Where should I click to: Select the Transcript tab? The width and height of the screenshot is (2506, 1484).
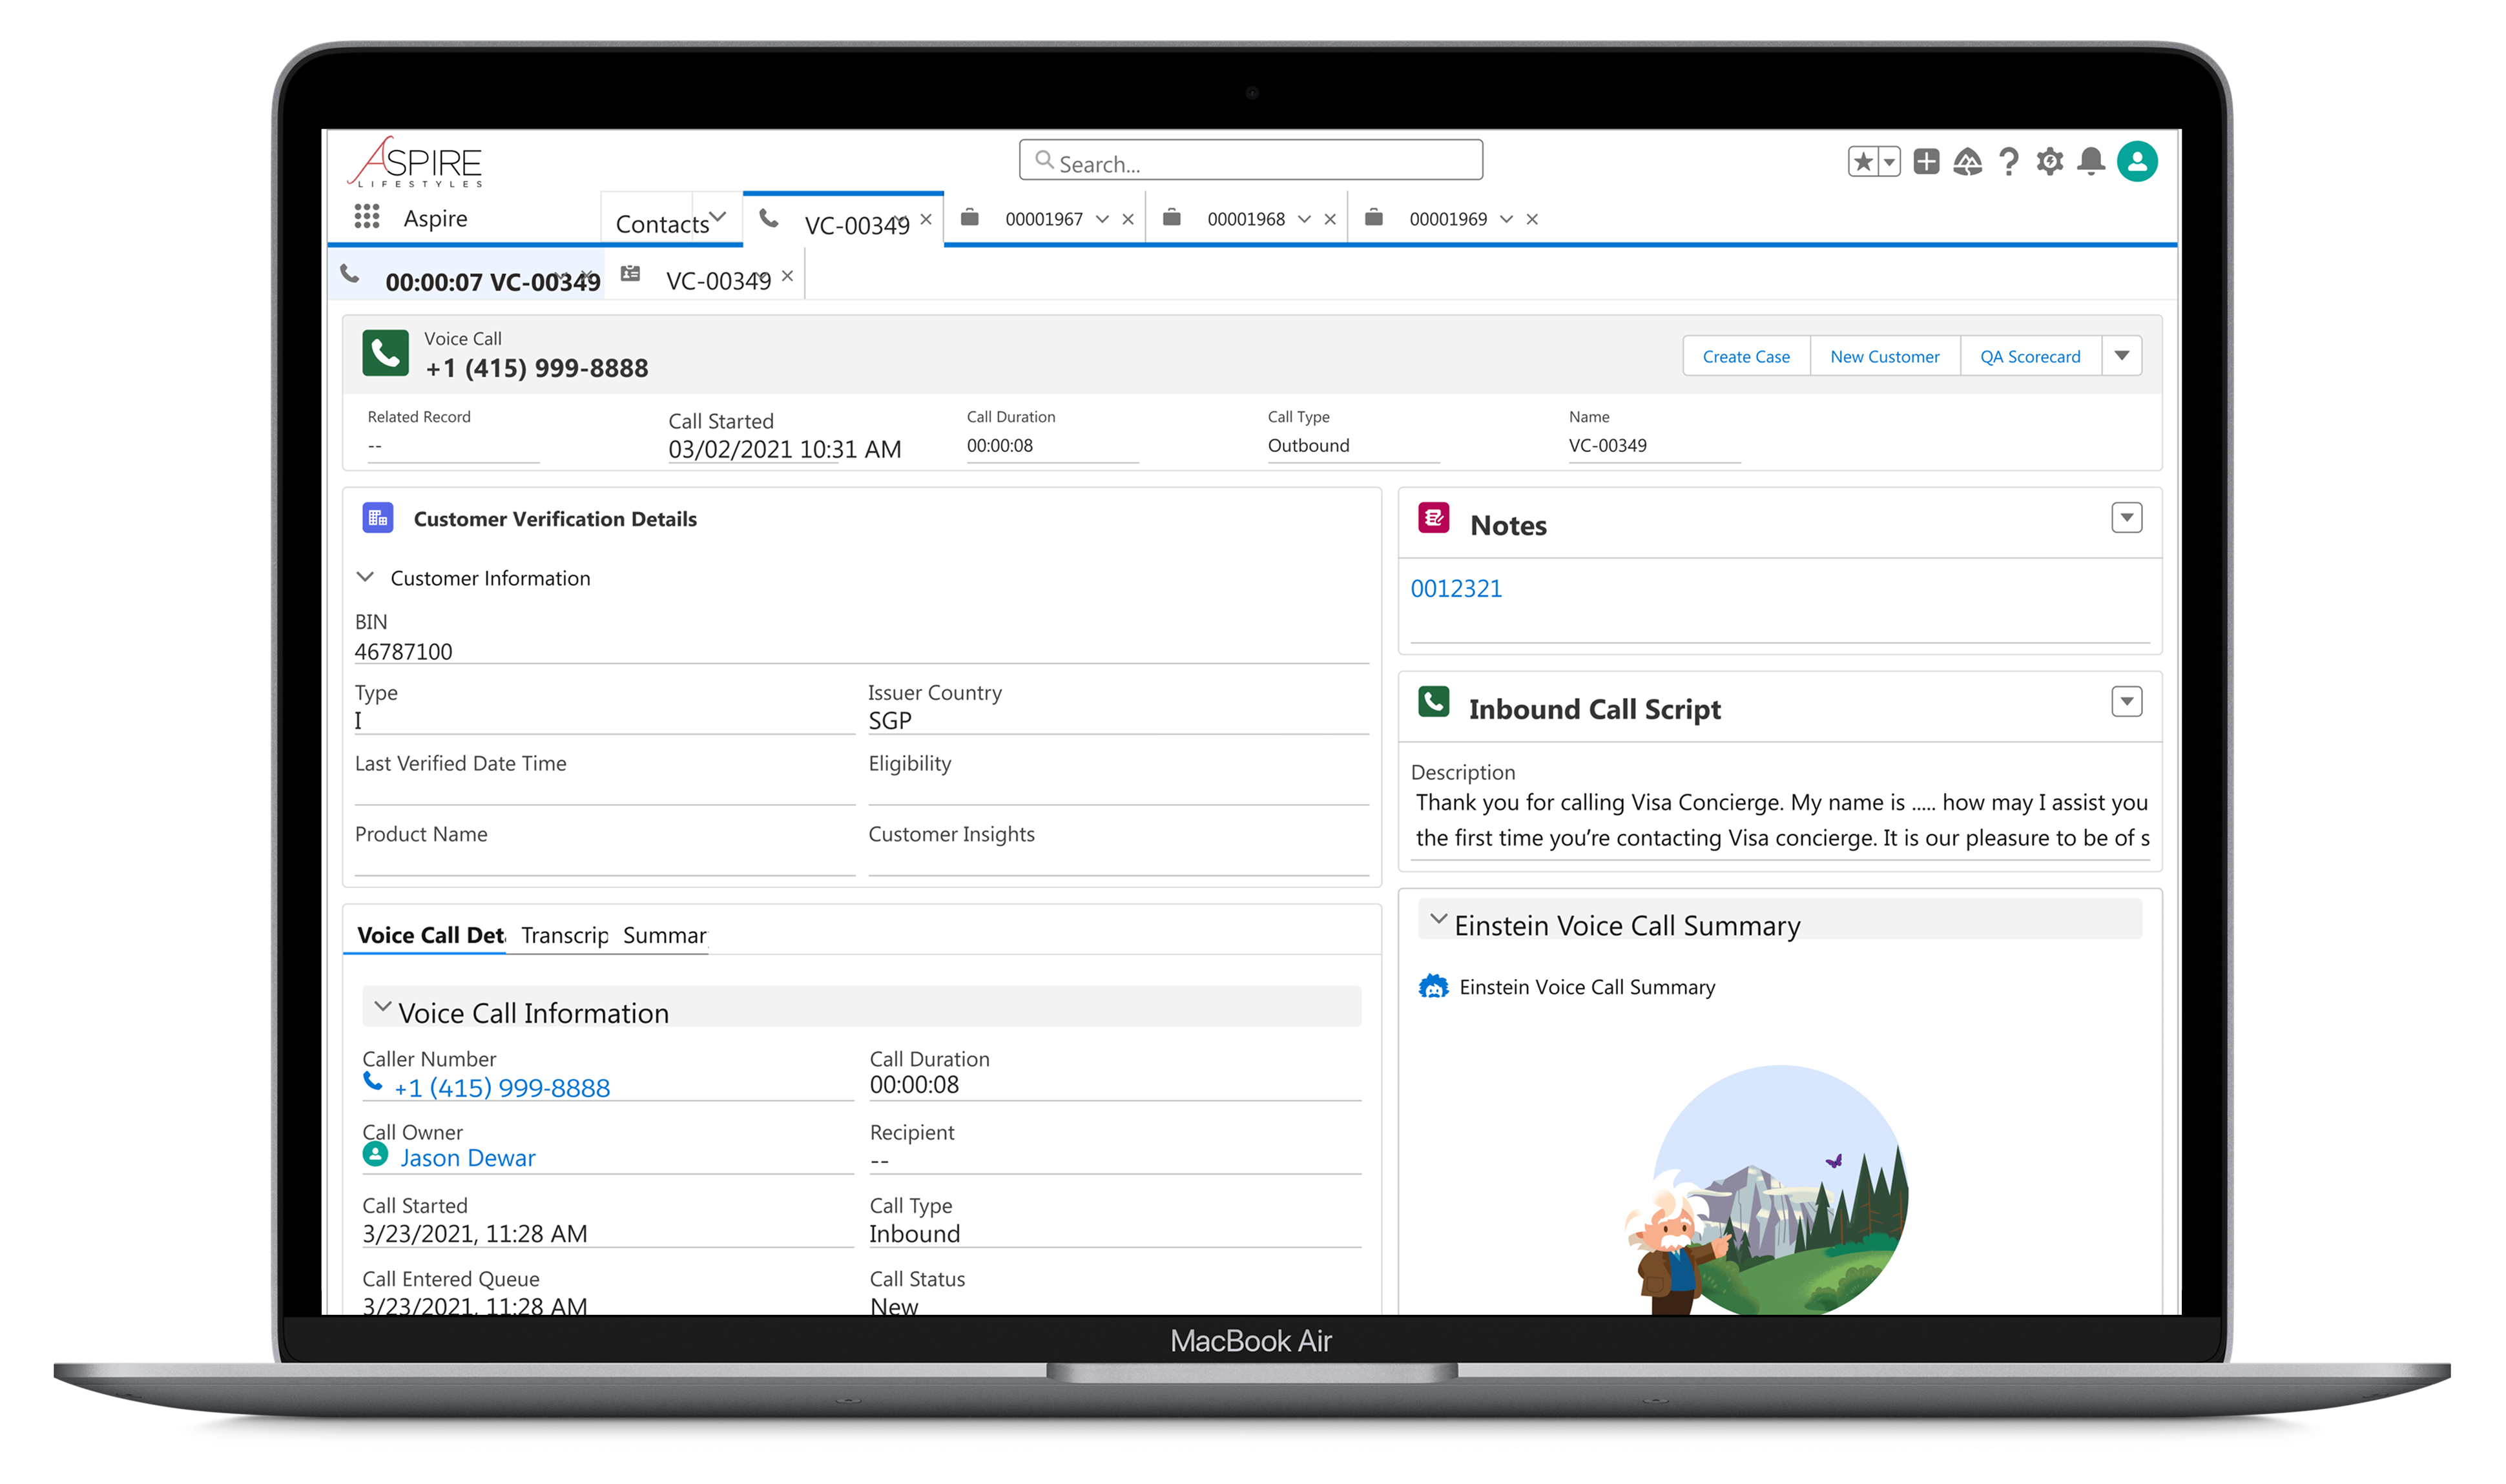coord(565,935)
